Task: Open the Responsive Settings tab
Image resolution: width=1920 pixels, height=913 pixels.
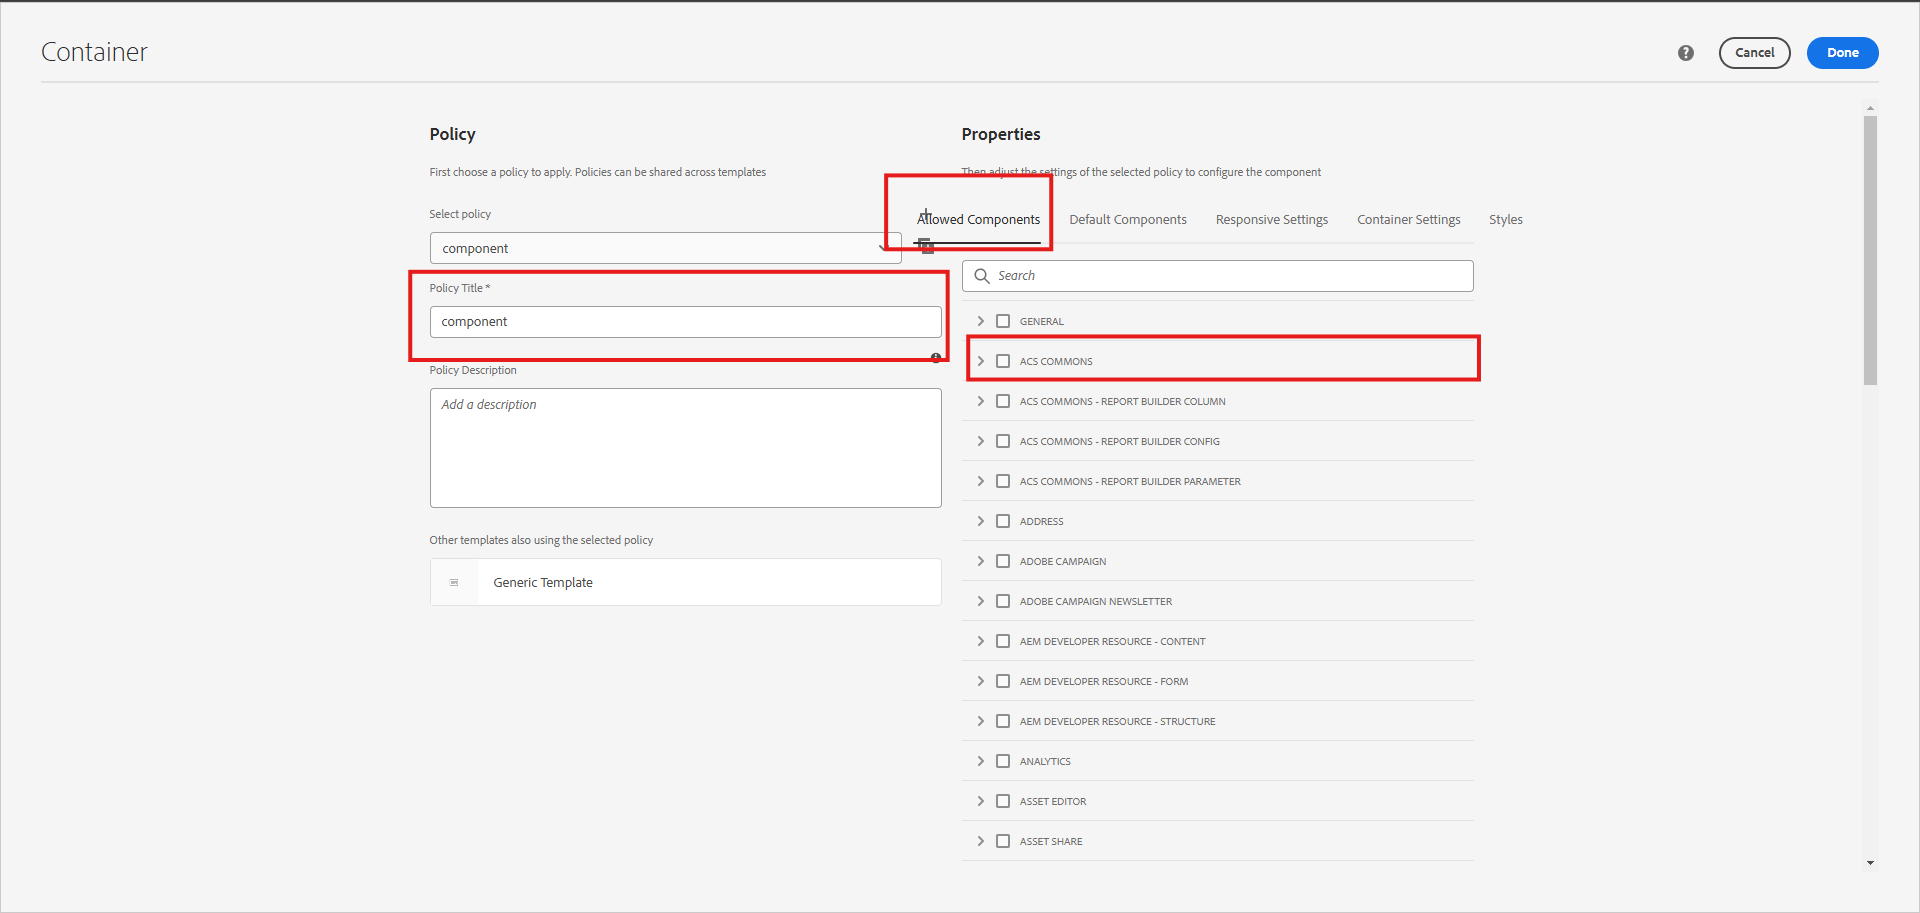Action: 1271,220
